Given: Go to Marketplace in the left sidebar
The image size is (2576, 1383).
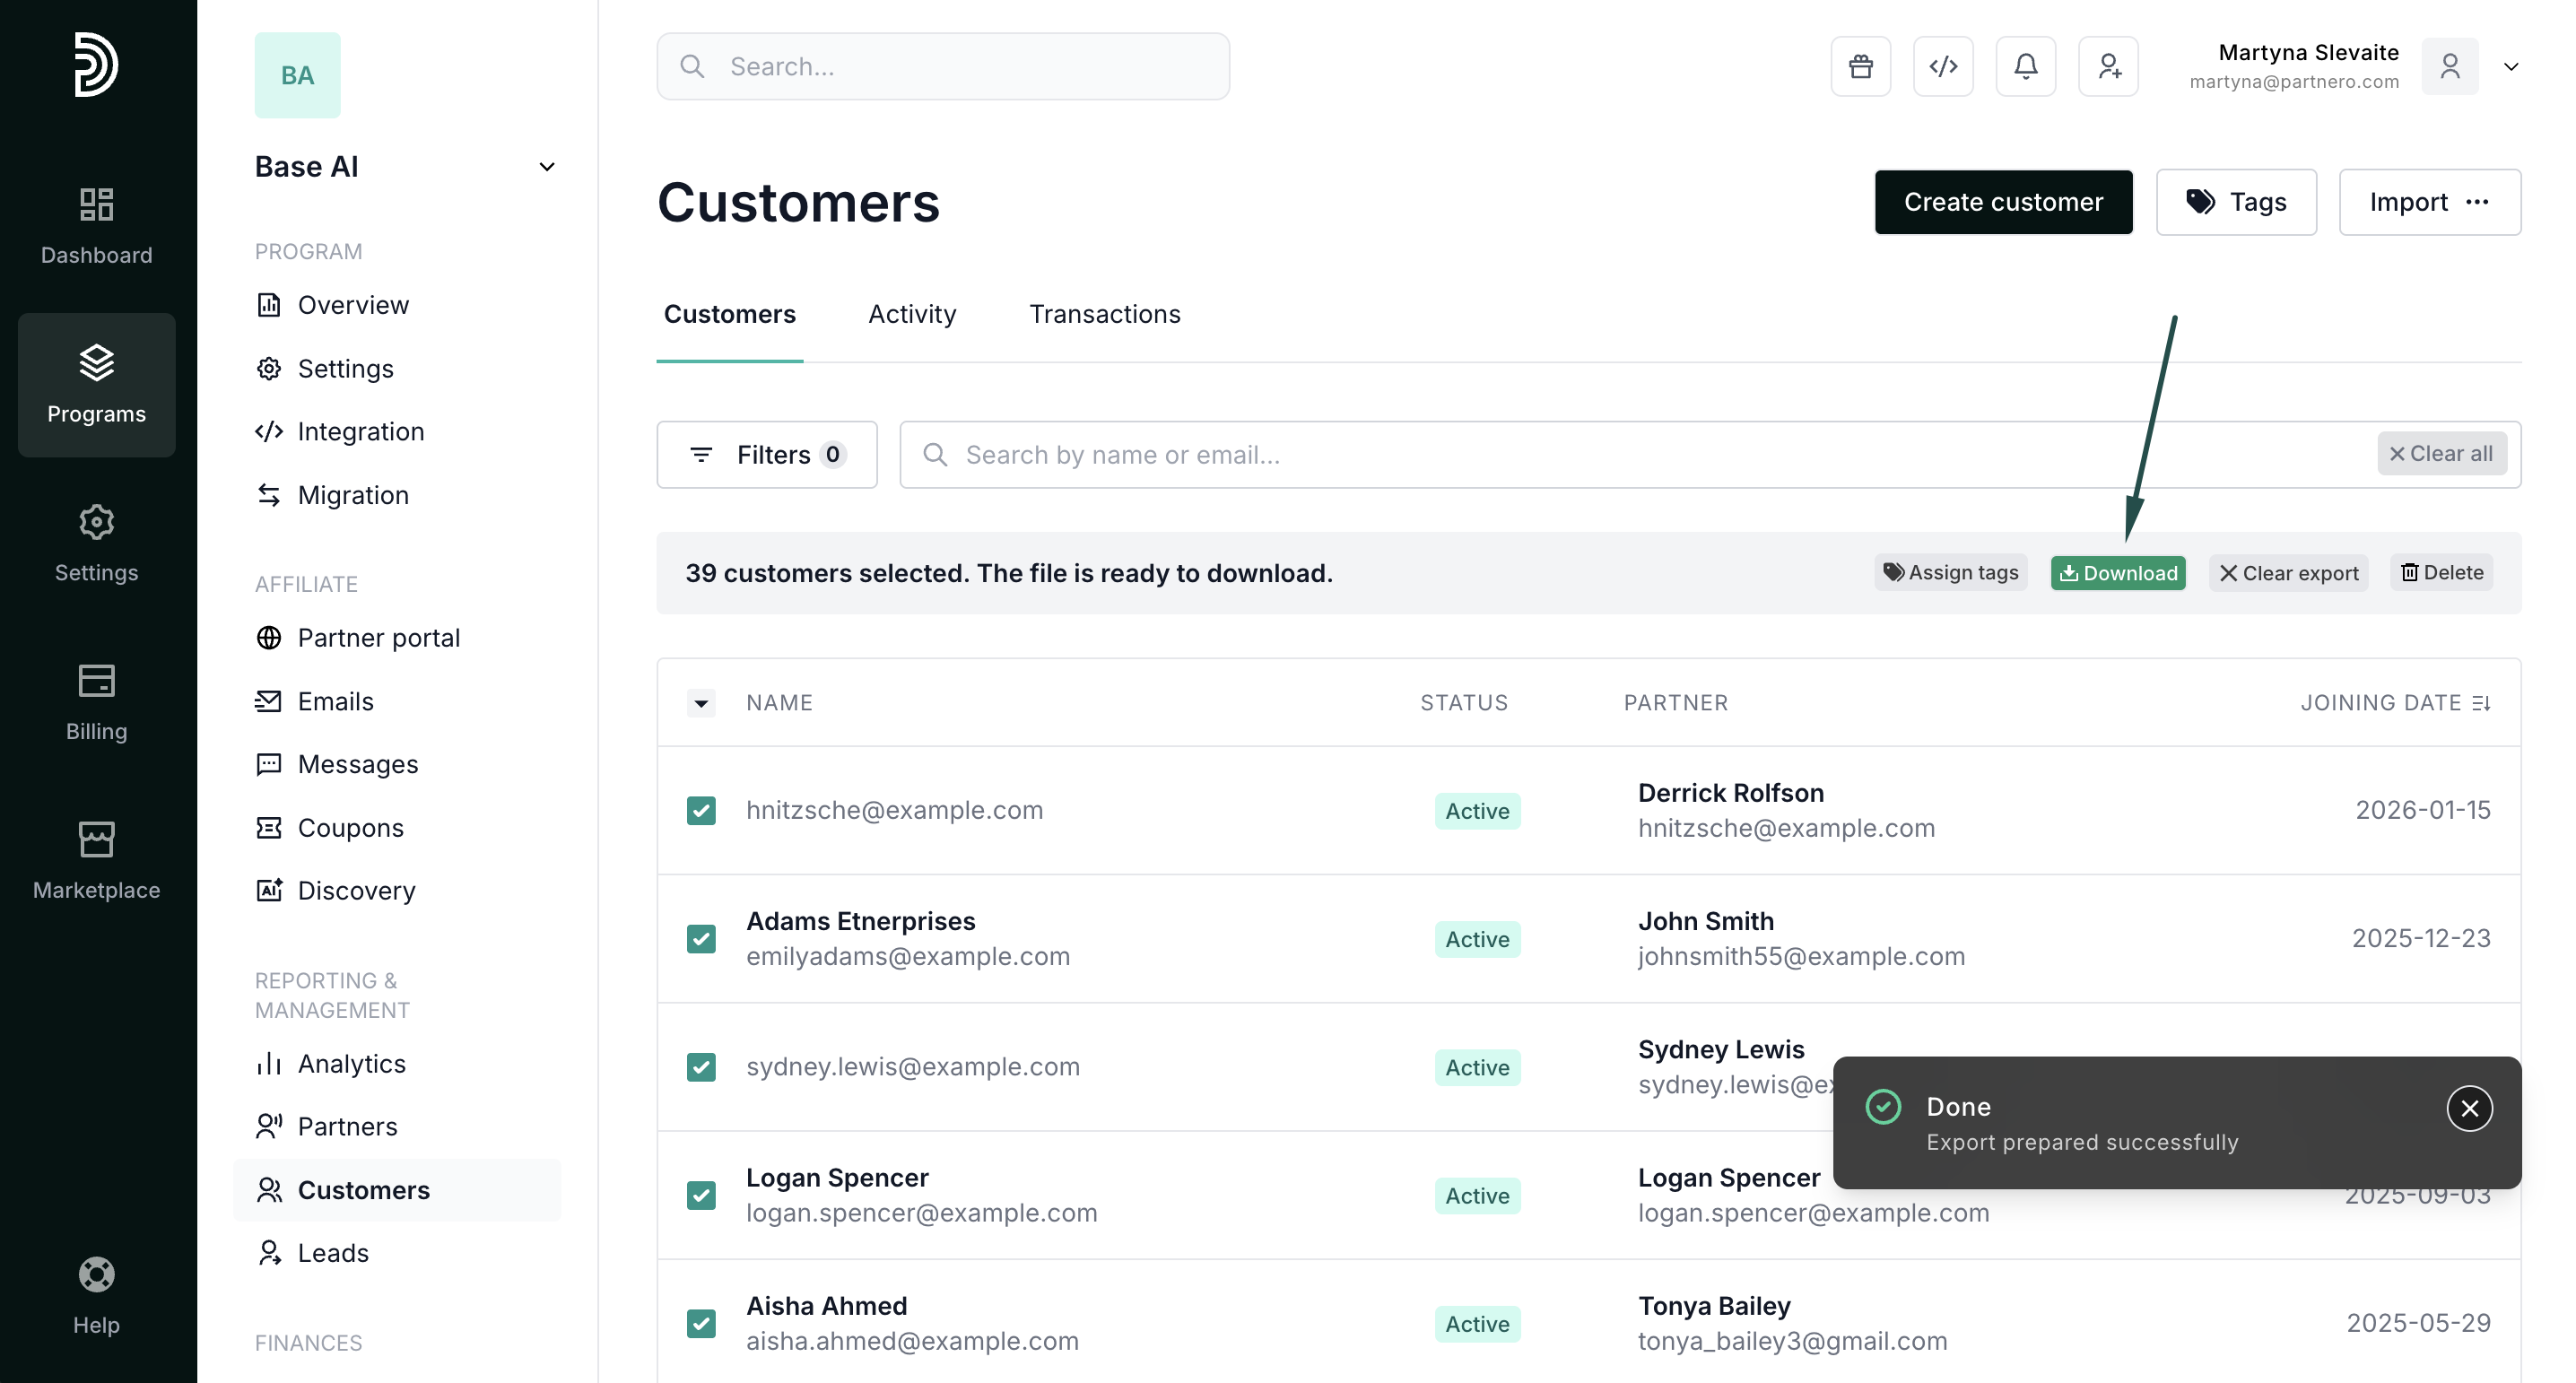Looking at the screenshot, I should [x=96, y=860].
